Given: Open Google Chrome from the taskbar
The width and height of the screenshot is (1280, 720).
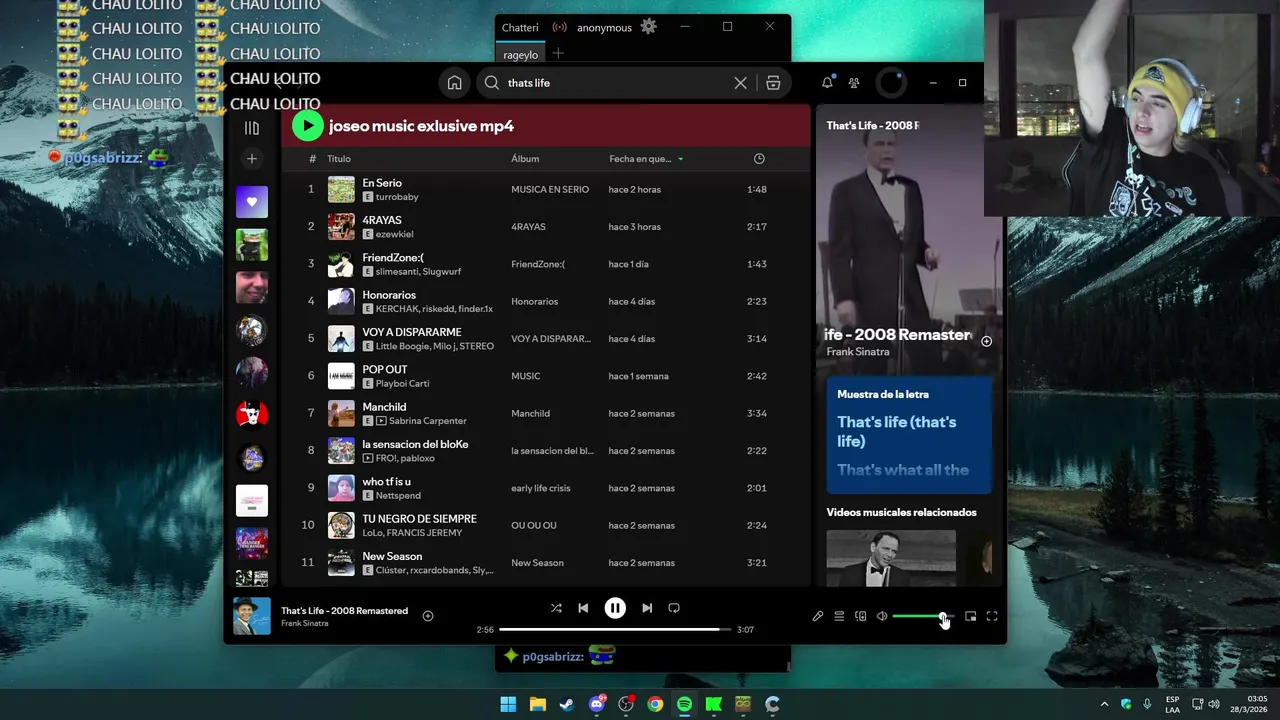Looking at the screenshot, I should point(655,704).
